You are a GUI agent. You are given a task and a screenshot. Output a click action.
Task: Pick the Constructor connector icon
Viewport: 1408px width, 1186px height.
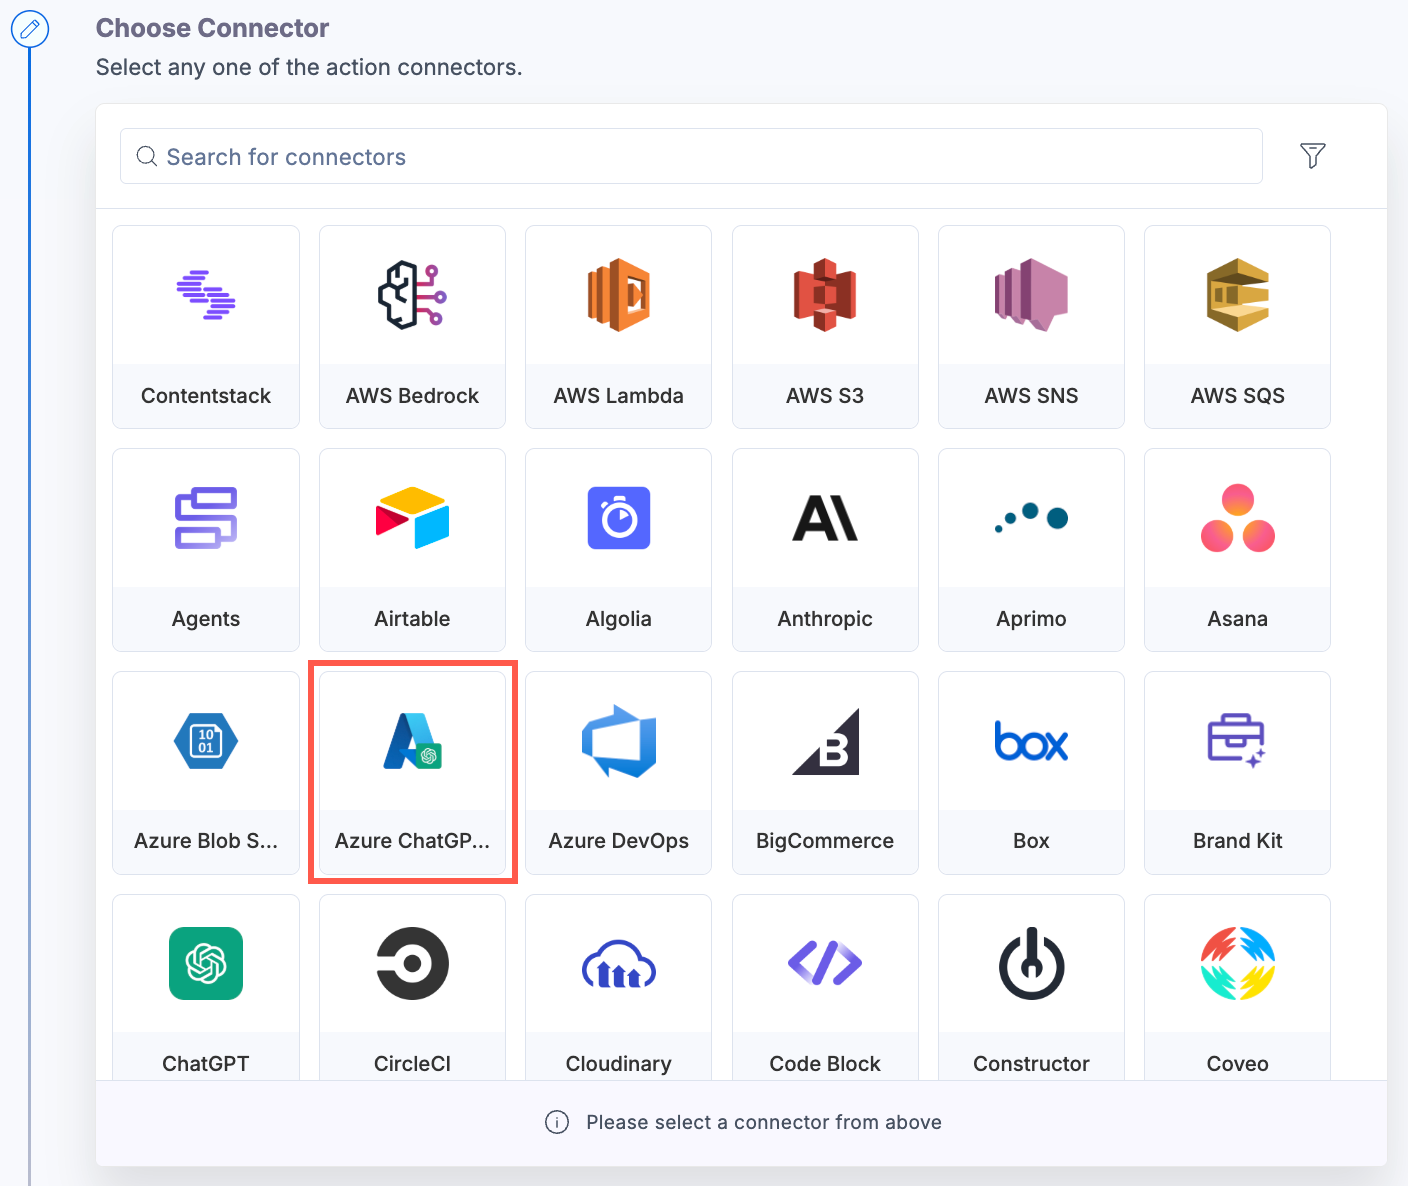pyautogui.click(x=1031, y=963)
